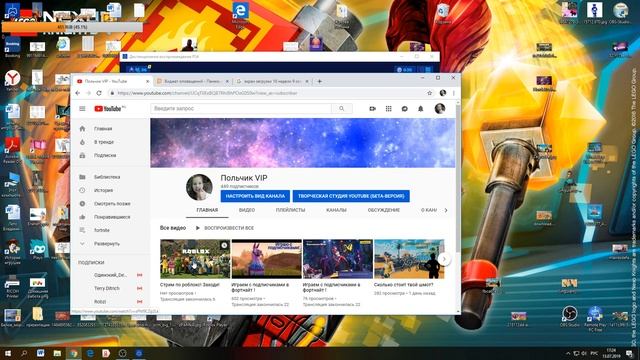Click ВОСПРОИЗВЕСТИ ВСЕ play all
Screen dimensions: 640x360
point(225,228)
